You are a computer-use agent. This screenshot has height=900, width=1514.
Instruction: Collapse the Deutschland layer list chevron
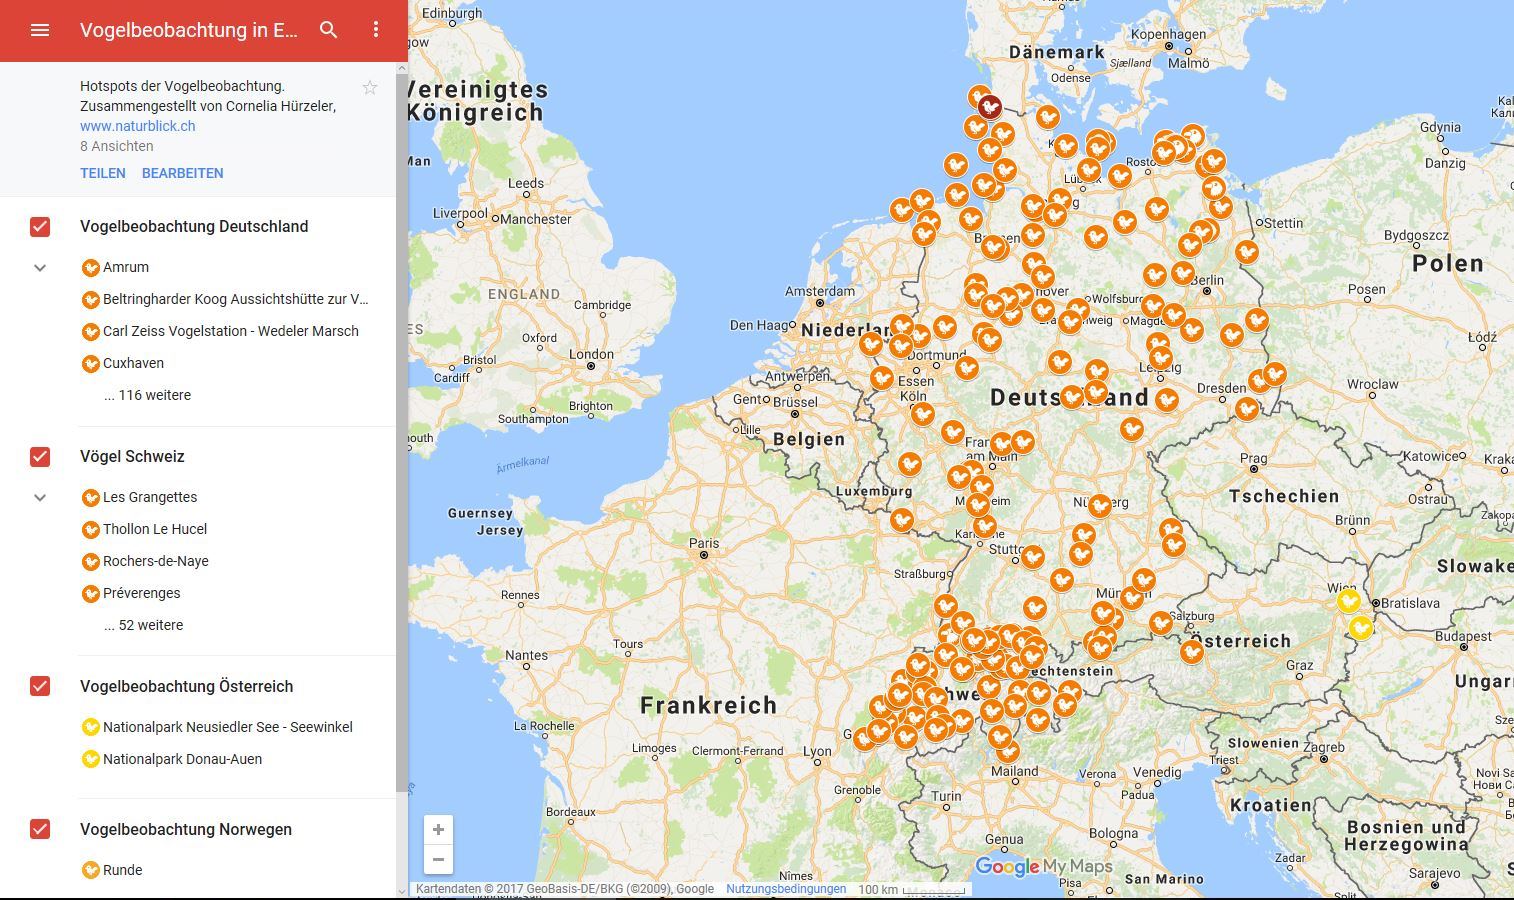[40, 268]
